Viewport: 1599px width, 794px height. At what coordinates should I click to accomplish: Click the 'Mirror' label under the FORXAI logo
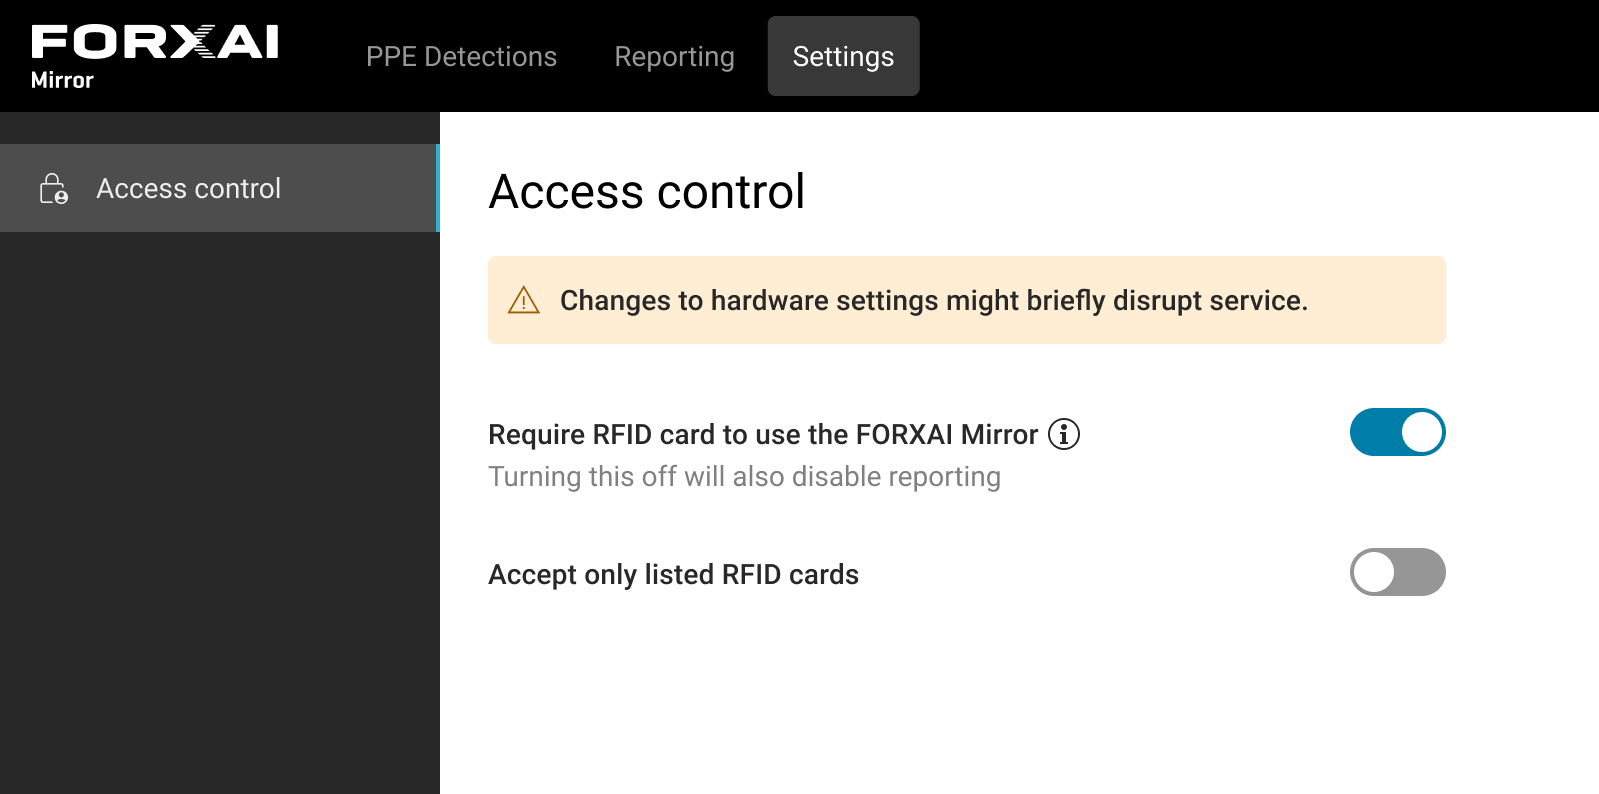pyautogui.click(x=62, y=80)
